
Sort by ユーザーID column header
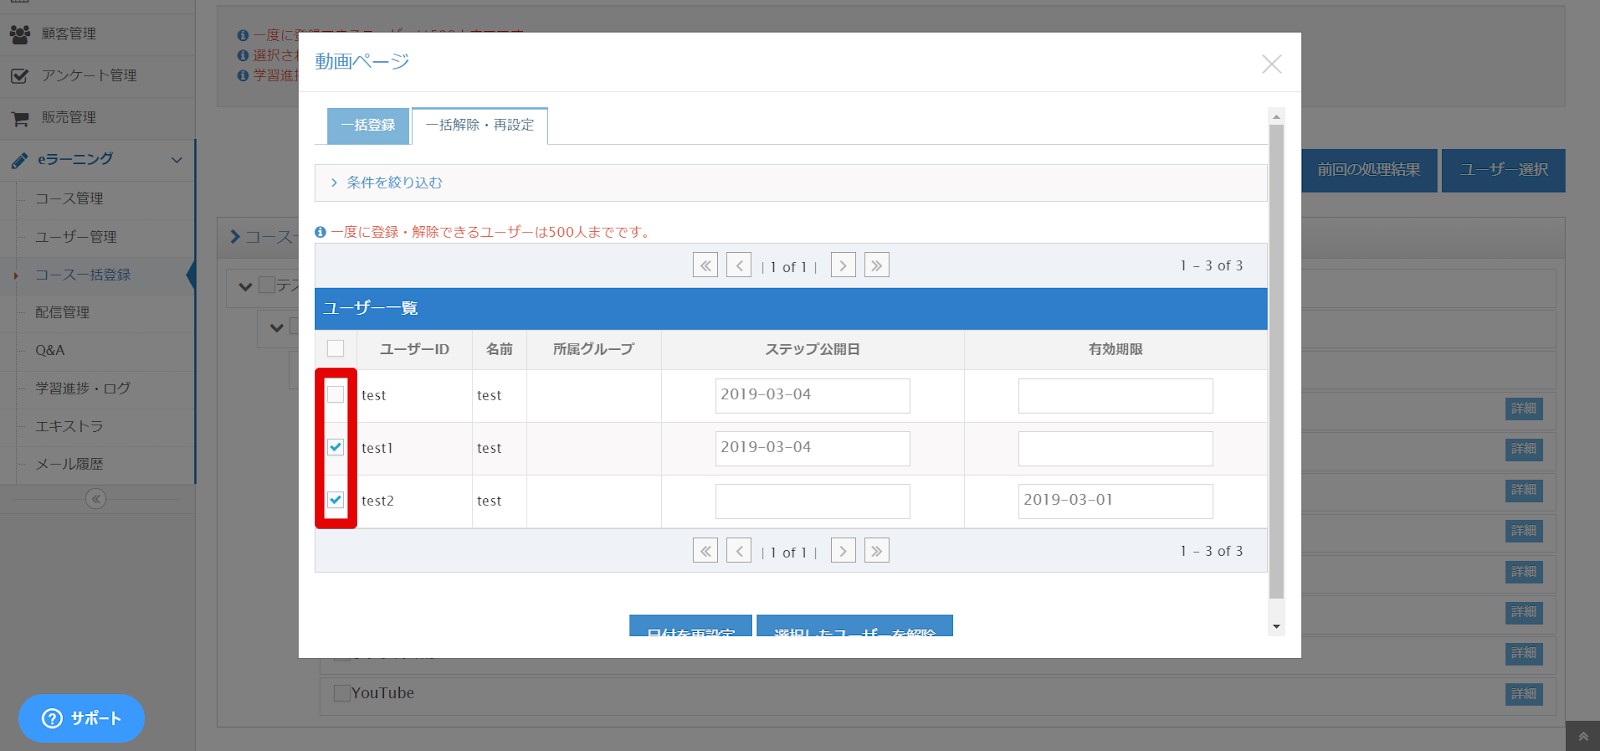(414, 349)
